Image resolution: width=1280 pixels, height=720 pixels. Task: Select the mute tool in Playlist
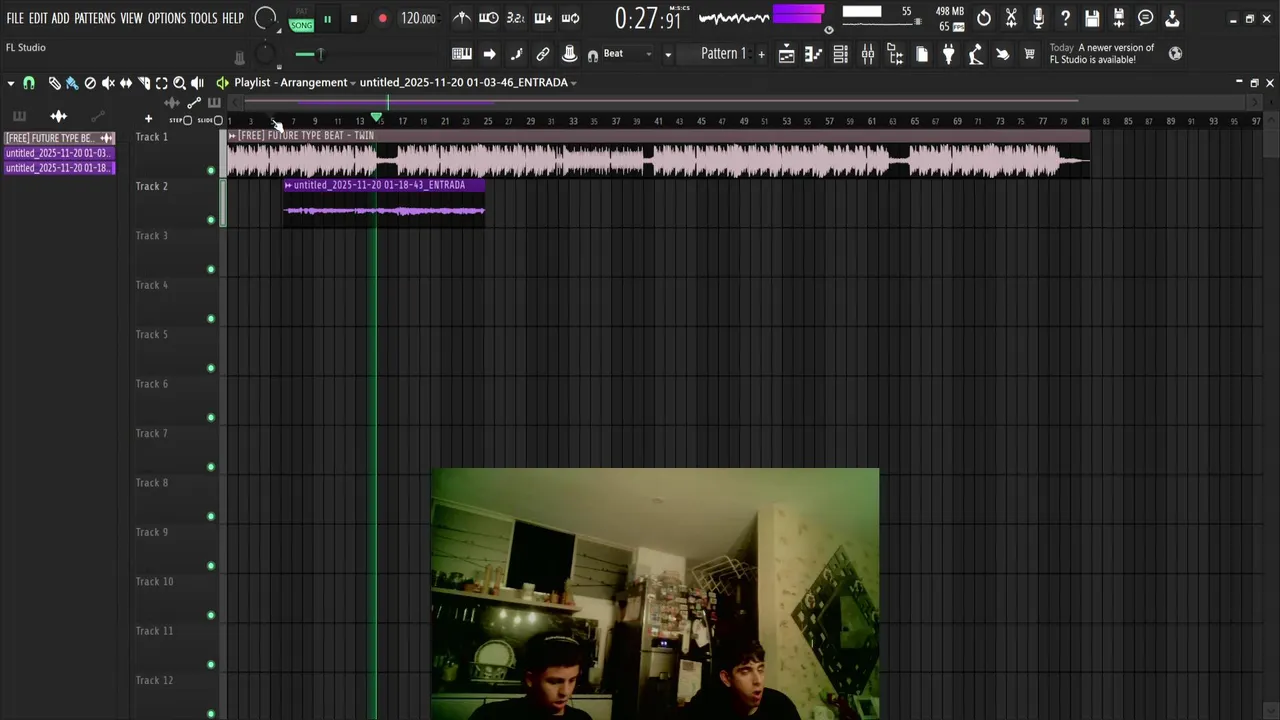[108, 83]
